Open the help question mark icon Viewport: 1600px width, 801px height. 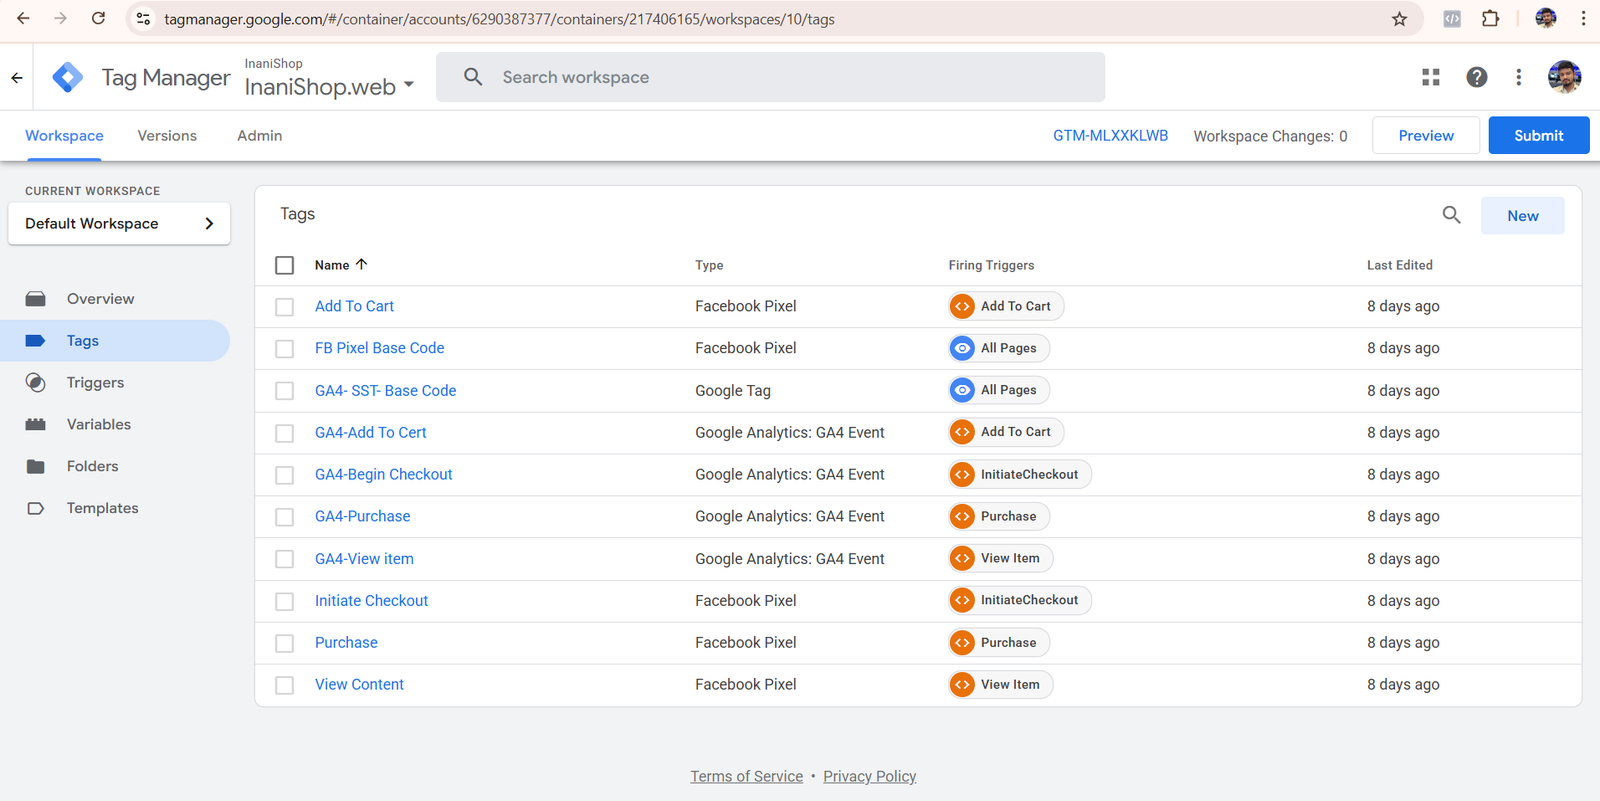coord(1477,77)
